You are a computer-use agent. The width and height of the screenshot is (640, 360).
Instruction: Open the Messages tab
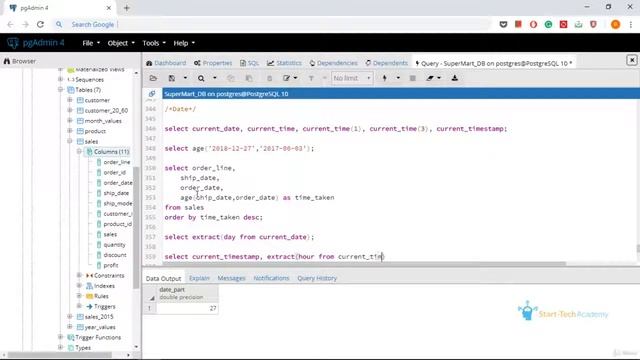click(231, 278)
